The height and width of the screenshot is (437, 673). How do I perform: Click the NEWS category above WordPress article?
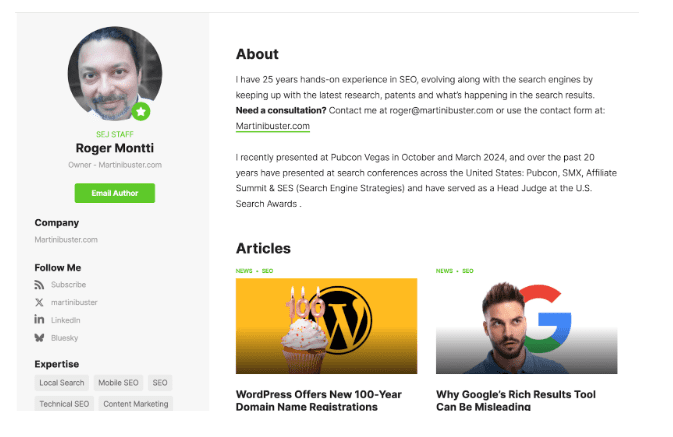coord(244,271)
